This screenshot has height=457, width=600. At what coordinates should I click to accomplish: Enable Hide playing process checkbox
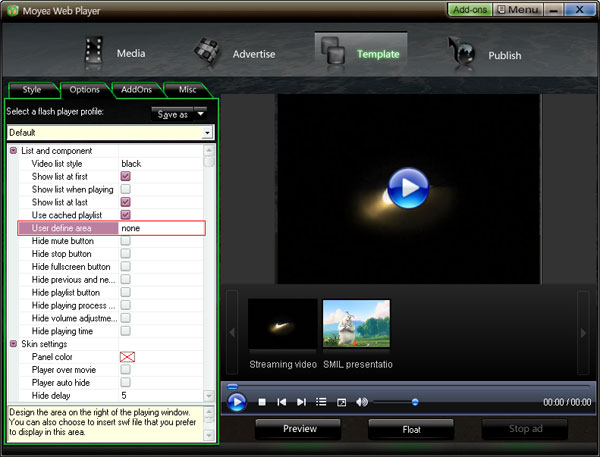point(126,305)
